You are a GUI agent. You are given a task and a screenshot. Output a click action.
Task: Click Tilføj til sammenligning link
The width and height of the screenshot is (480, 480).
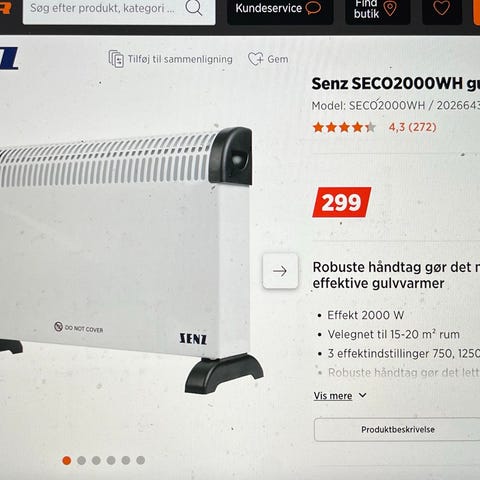(x=180, y=59)
